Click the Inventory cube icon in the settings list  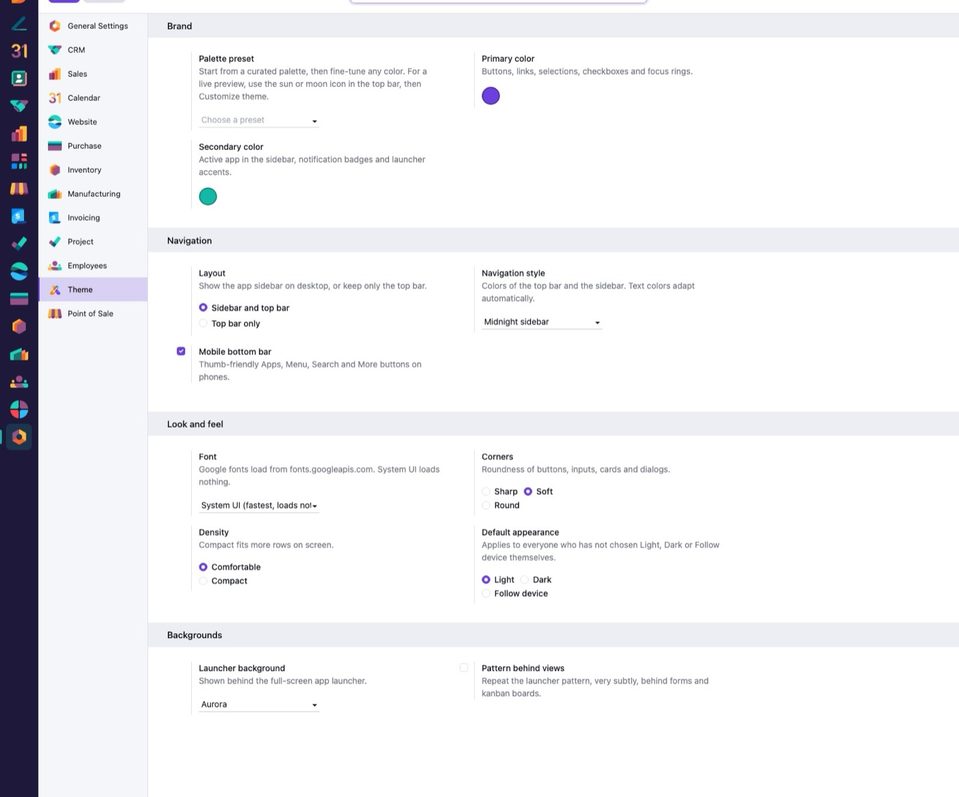click(55, 169)
